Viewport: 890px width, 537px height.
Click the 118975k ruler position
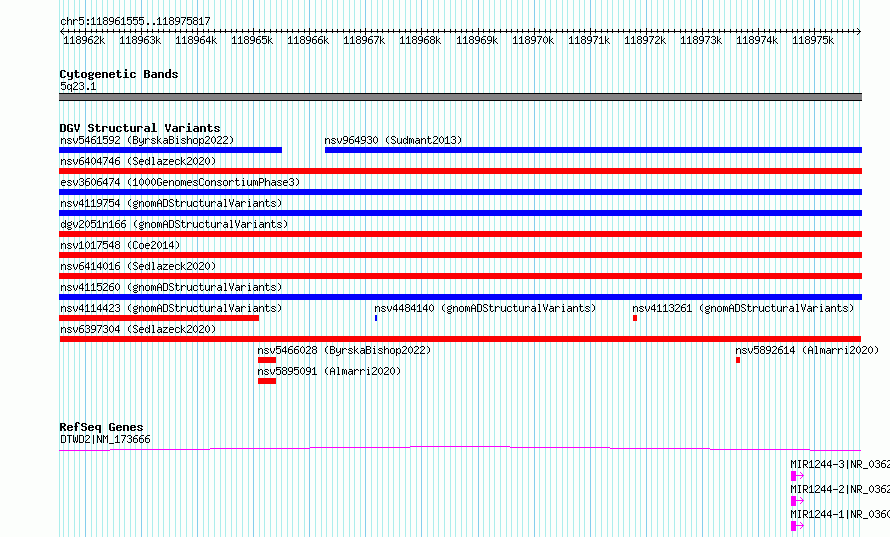click(x=813, y=40)
